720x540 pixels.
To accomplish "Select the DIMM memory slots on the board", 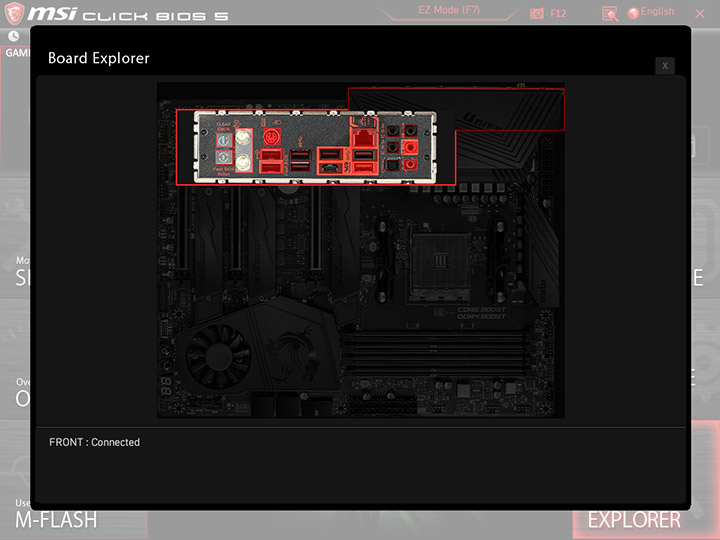I will pos(434,354).
